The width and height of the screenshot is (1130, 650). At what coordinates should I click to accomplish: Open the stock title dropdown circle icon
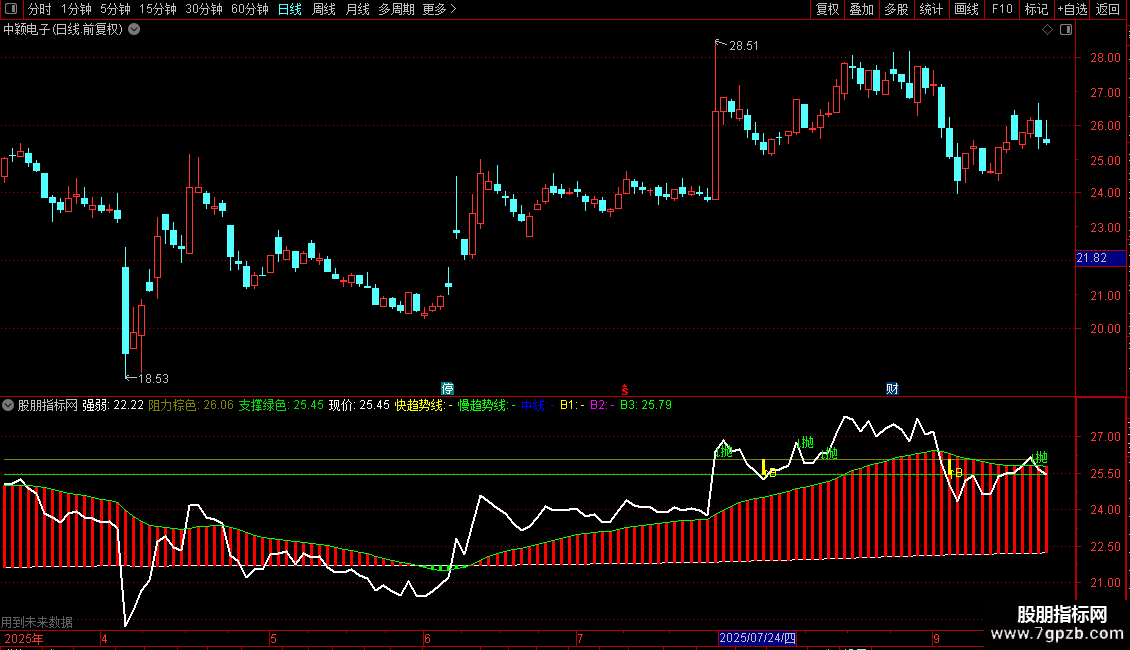[x=134, y=30]
